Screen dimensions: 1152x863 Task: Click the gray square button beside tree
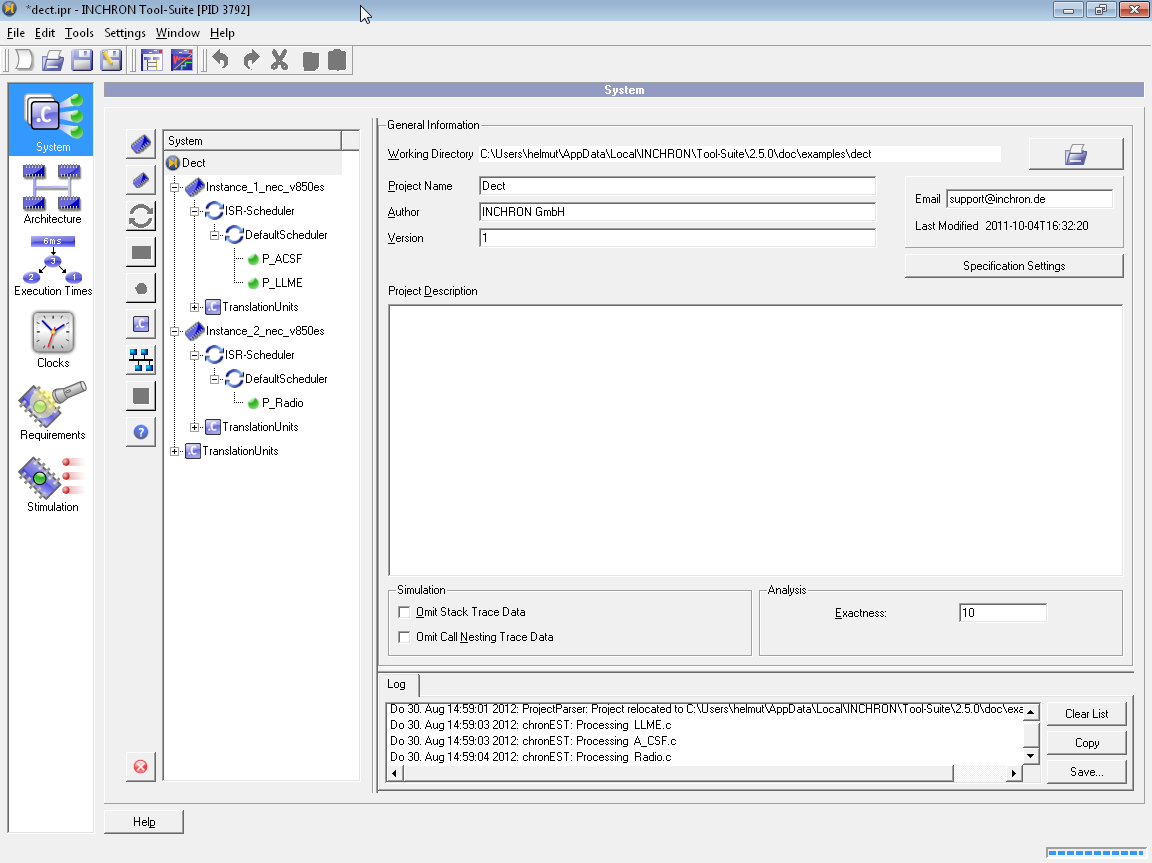pyautogui.click(x=141, y=396)
